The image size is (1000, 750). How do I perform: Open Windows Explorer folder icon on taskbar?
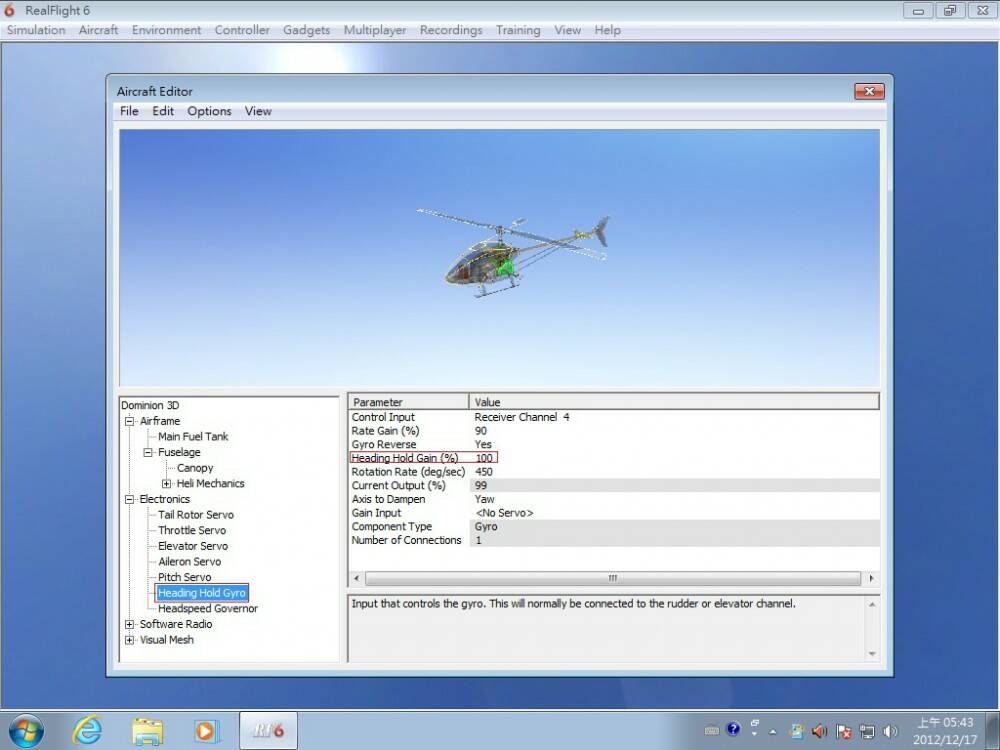pos(147,732)
